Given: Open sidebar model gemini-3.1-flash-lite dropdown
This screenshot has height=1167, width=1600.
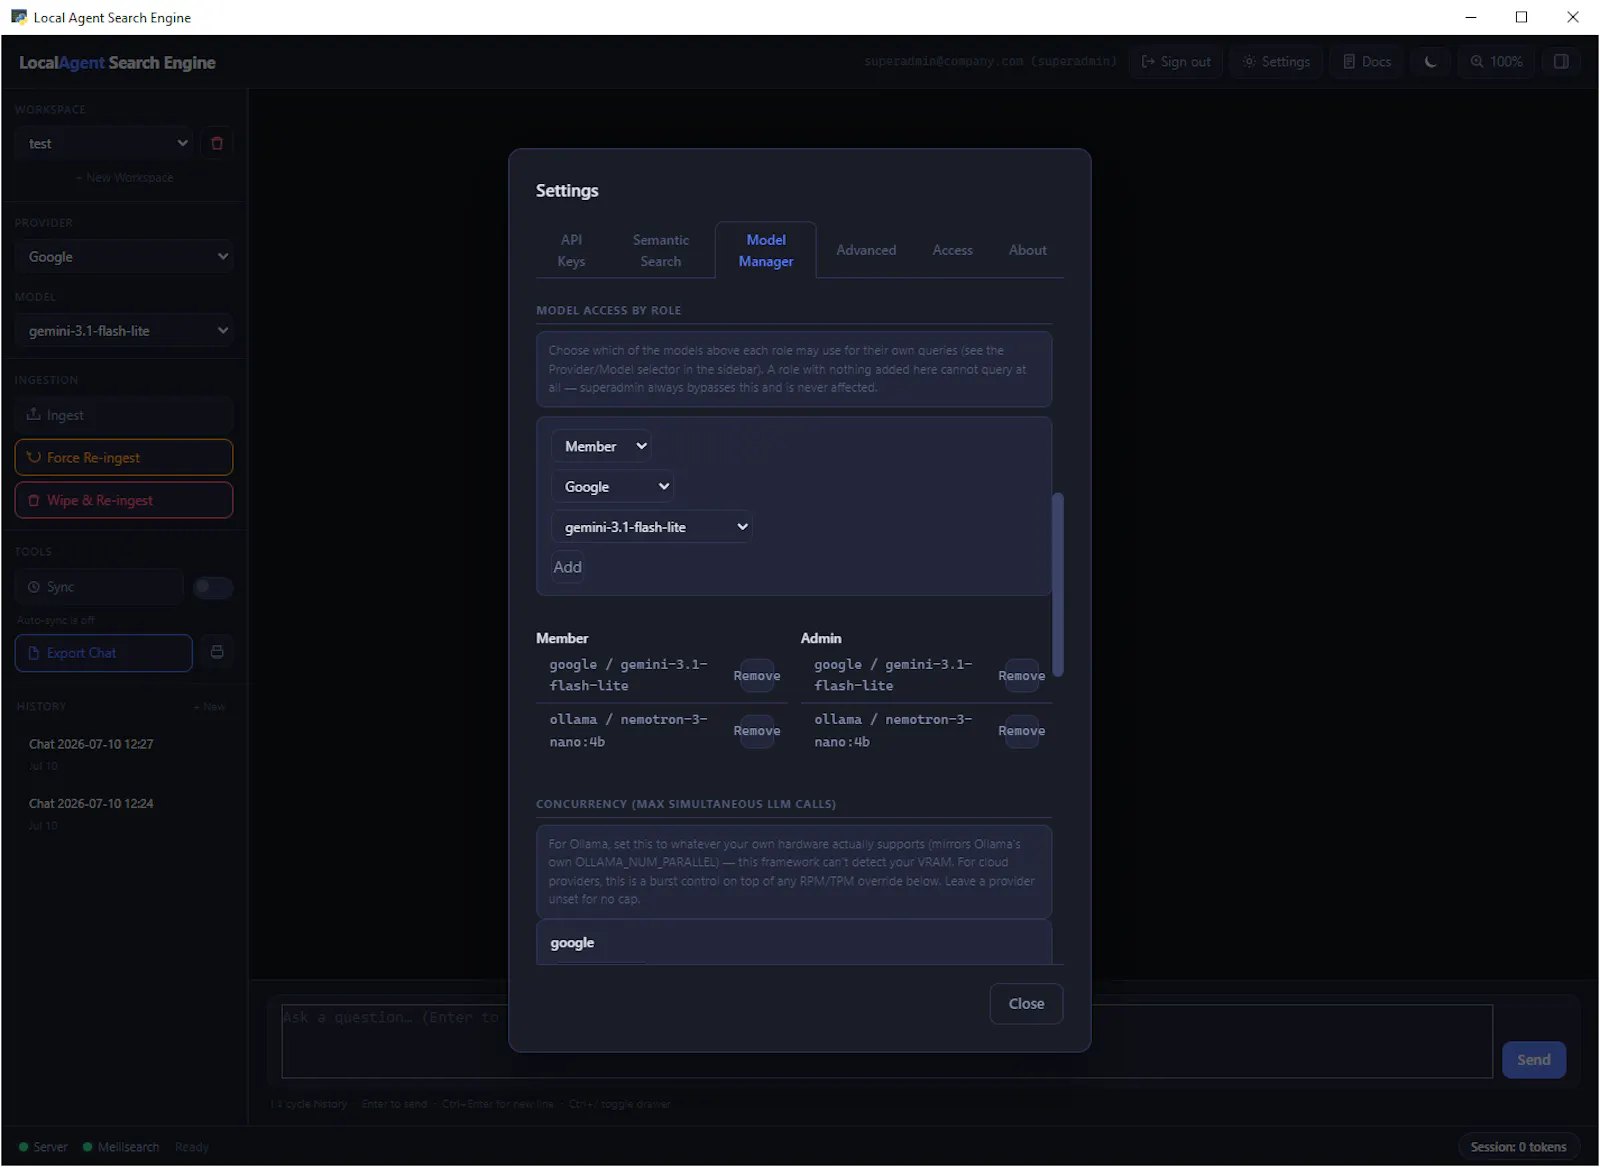Looking at the screenshot, I should coord(124,331).
